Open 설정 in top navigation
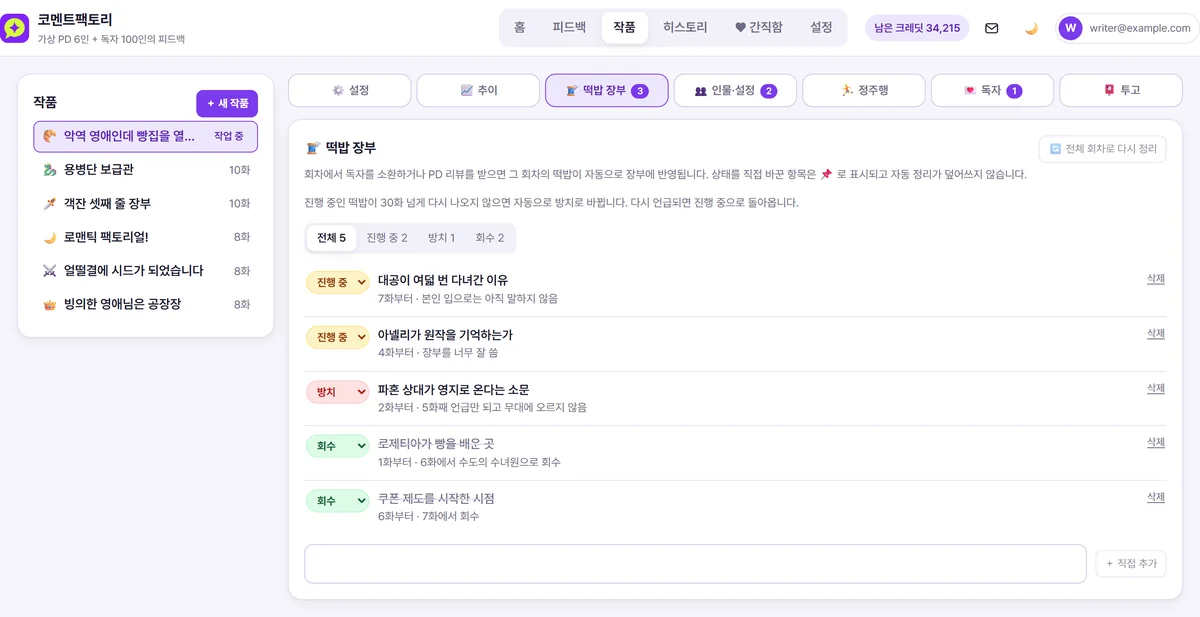1200x617 pixels. click(x=821, y=28)
